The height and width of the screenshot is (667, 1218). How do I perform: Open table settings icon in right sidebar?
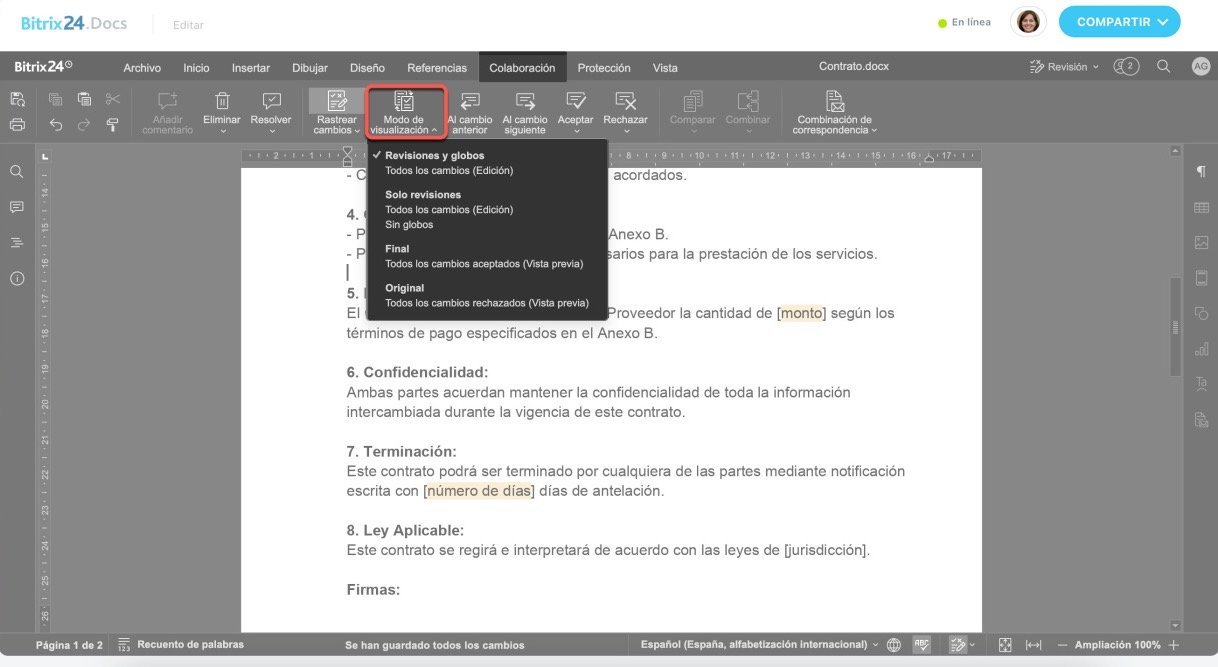pyautogui.click(x=1201, y=207)
